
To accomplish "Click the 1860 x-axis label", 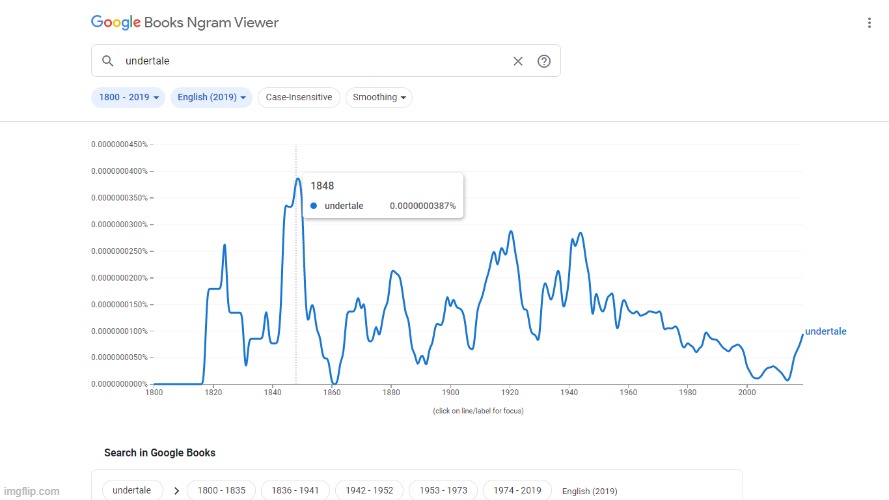I will pos(332,392).
